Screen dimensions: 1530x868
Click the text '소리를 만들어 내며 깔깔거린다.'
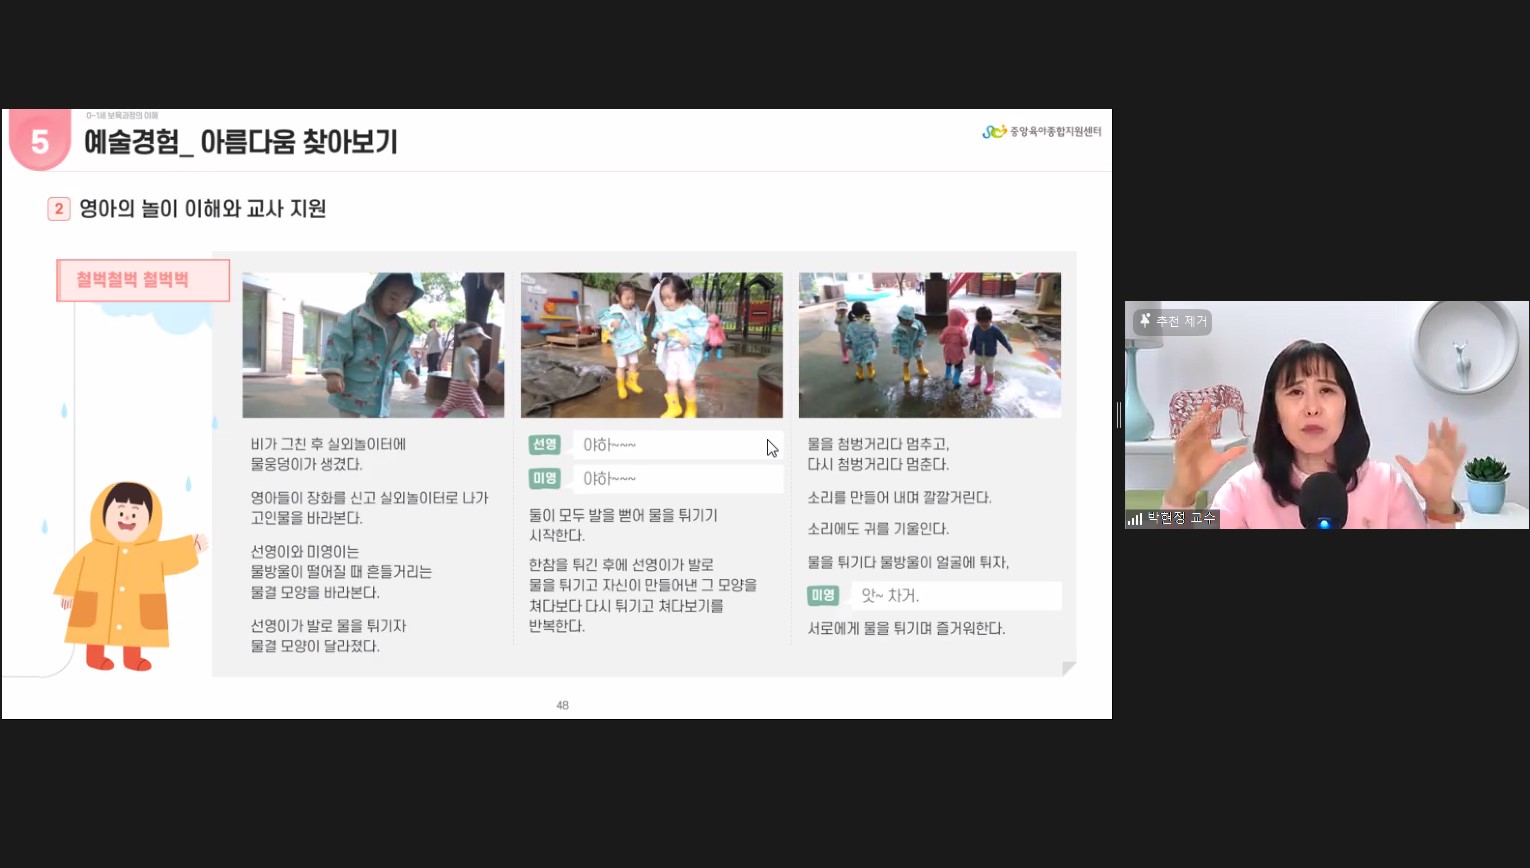(899, 497)
